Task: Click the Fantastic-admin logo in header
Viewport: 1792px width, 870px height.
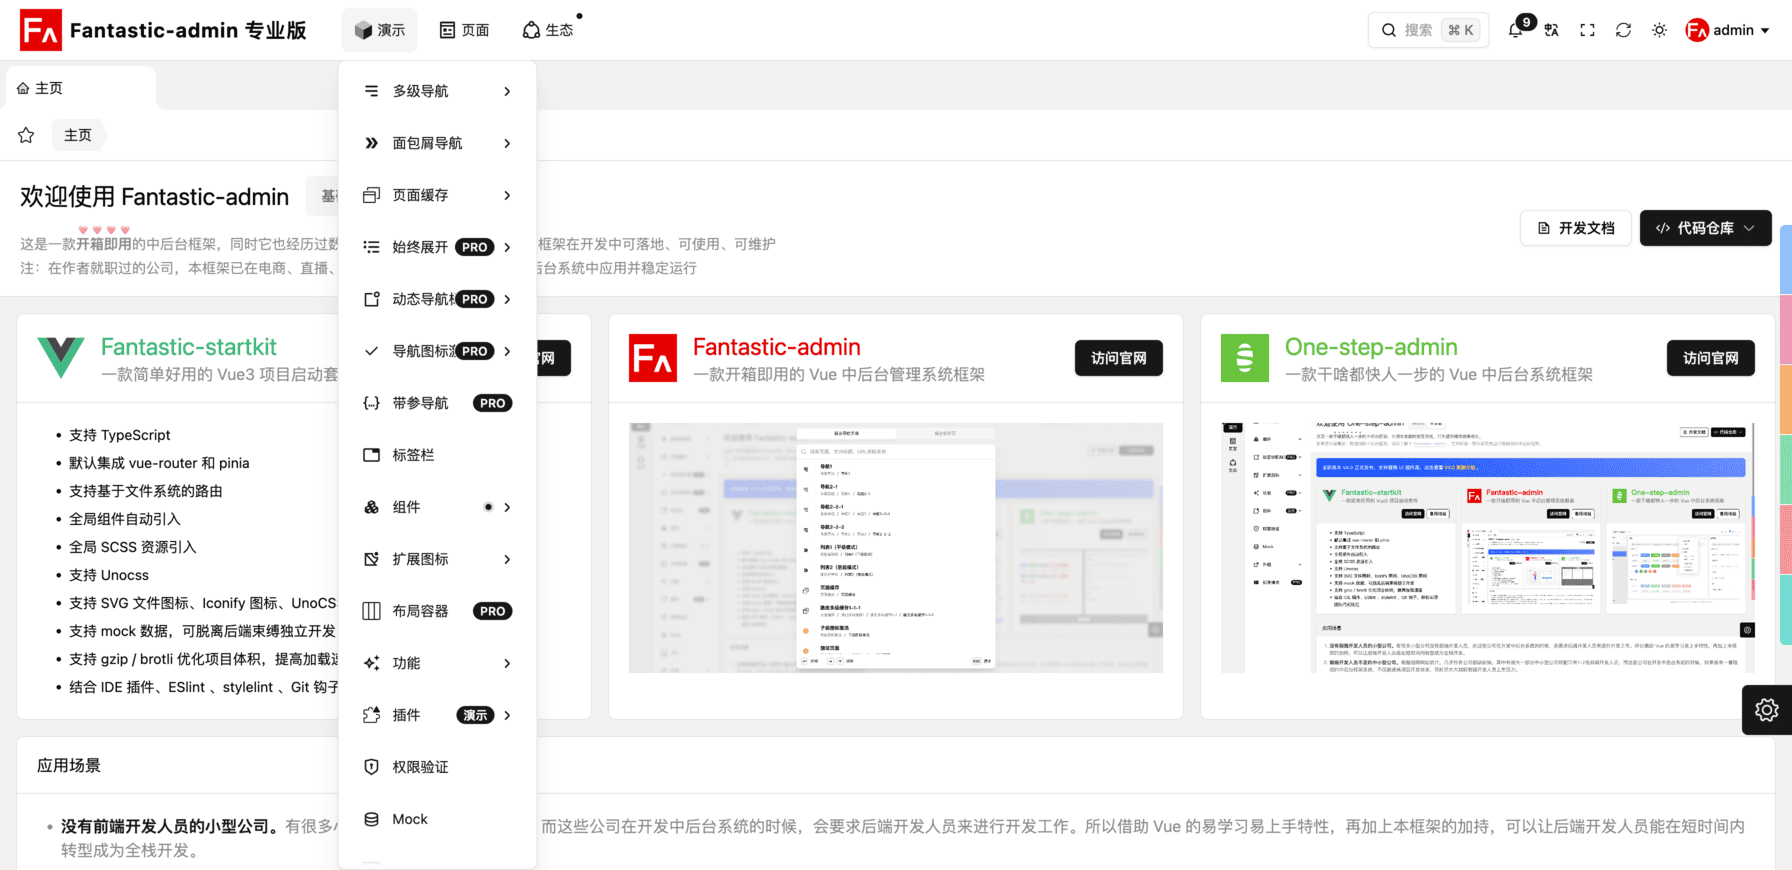Action: pos(41,30)
